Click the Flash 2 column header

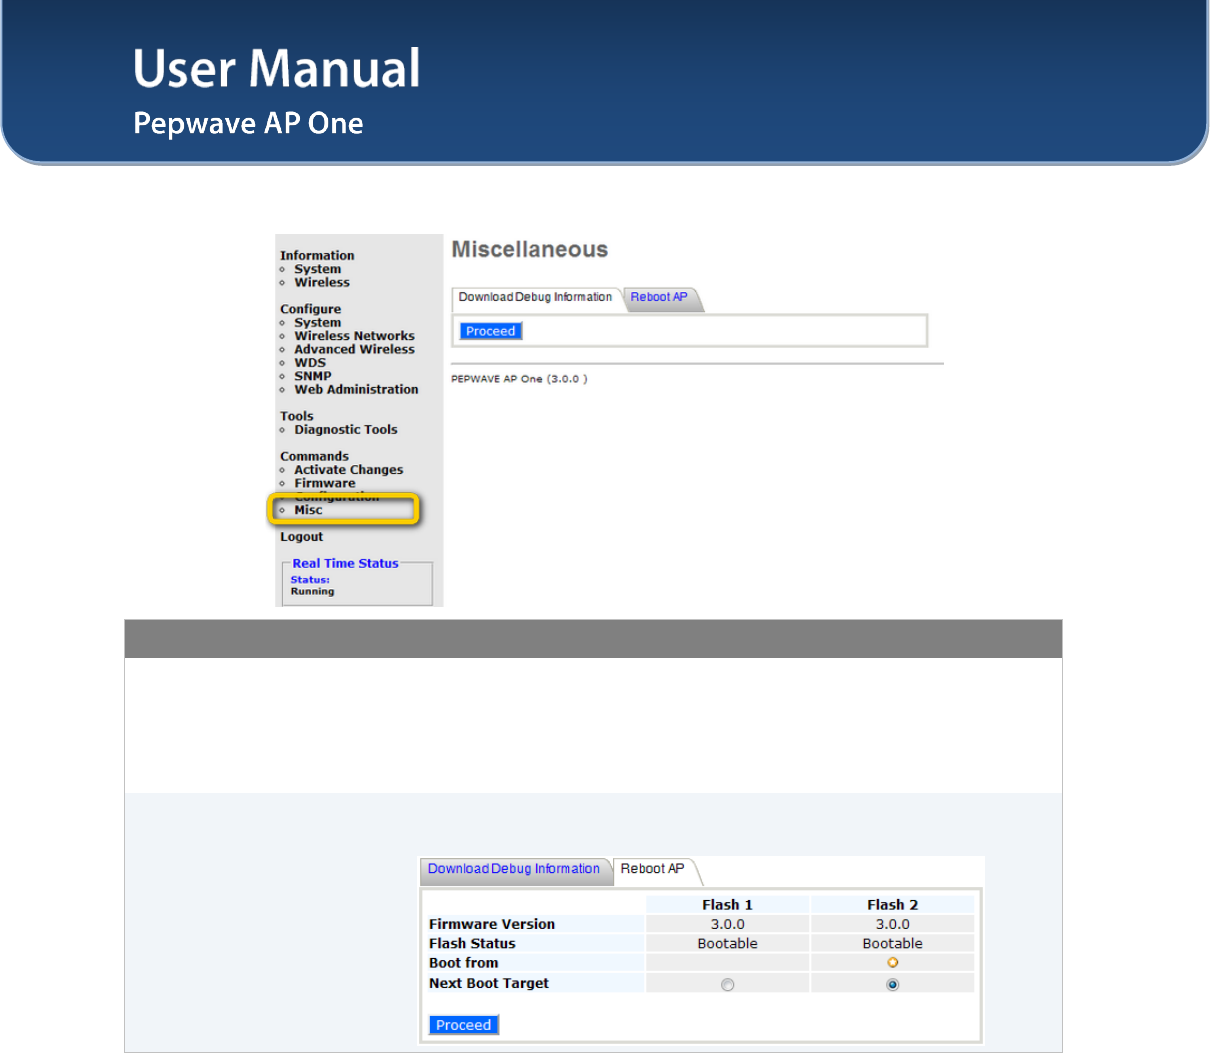point(892,905)
